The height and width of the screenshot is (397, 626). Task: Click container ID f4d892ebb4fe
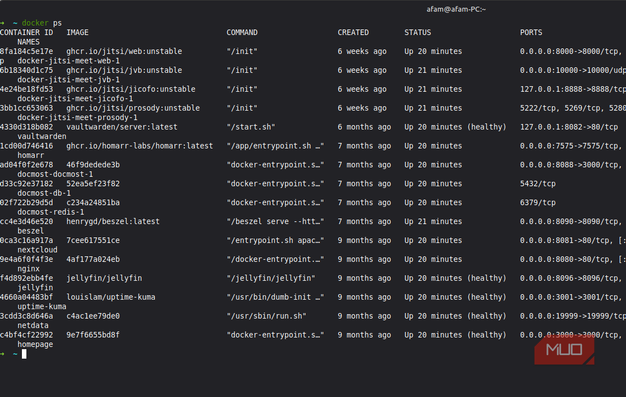(x=26, y=278)
